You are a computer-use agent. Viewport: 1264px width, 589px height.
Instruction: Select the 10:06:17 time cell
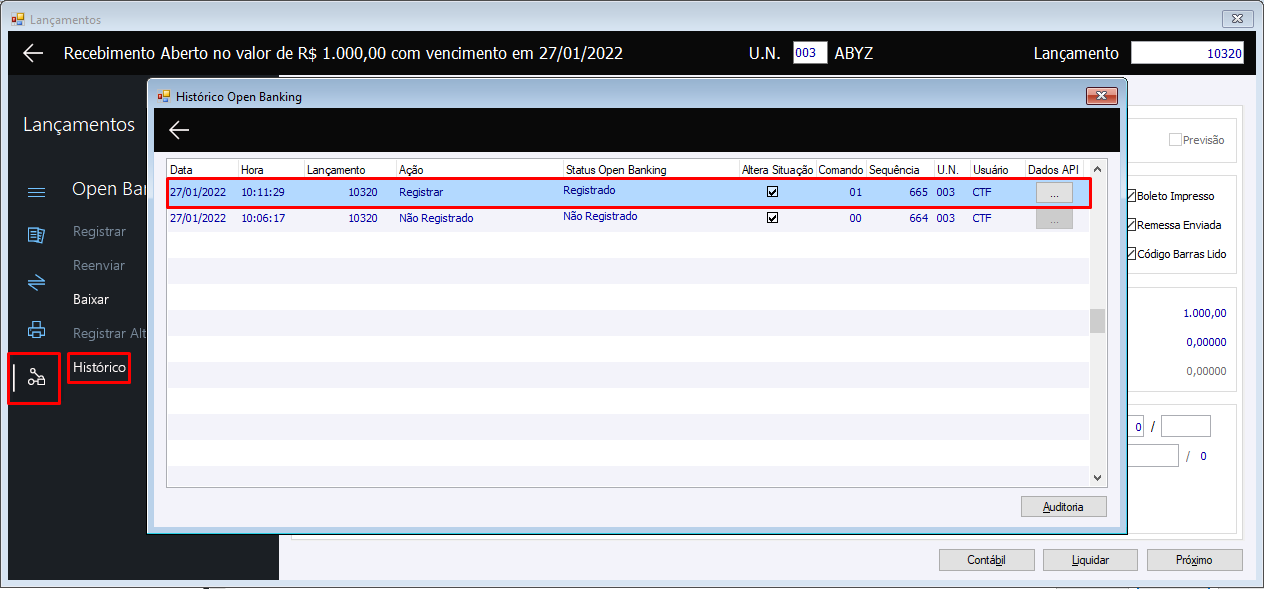(x=263, y=217)
